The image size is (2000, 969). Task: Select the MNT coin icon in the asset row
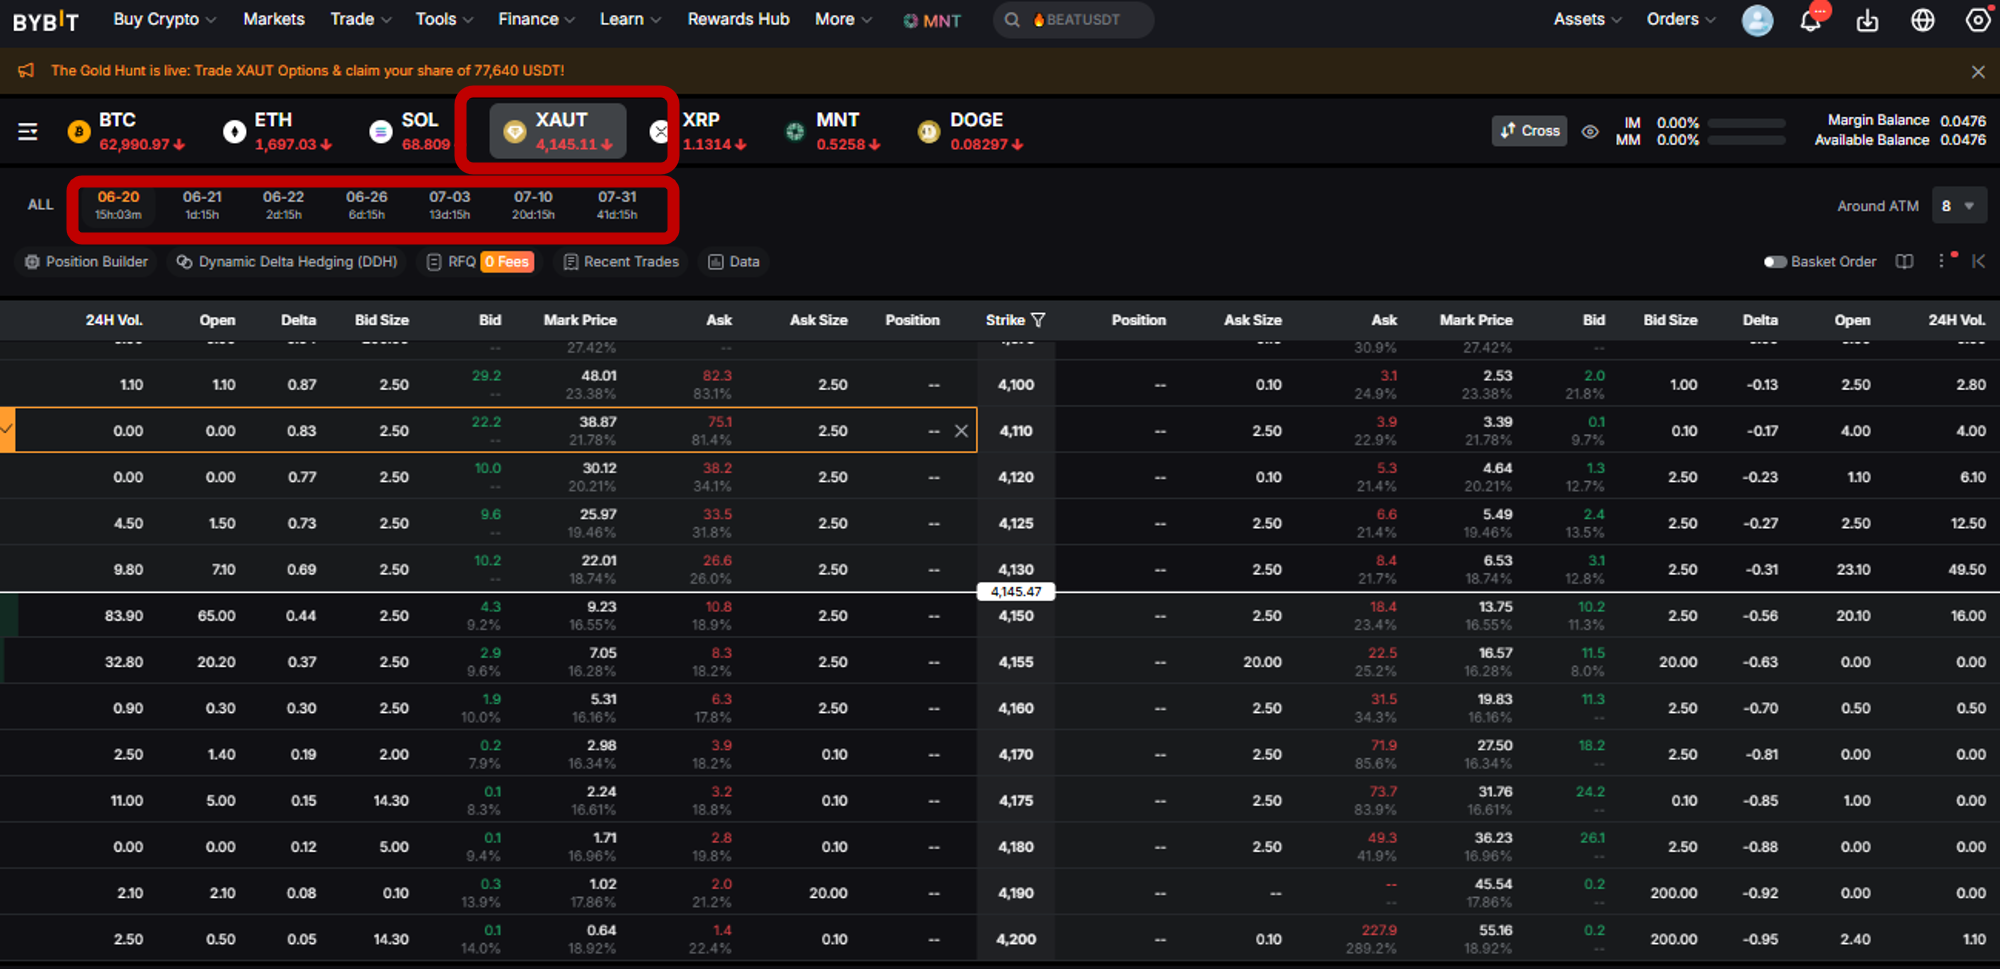pos(795,131)
